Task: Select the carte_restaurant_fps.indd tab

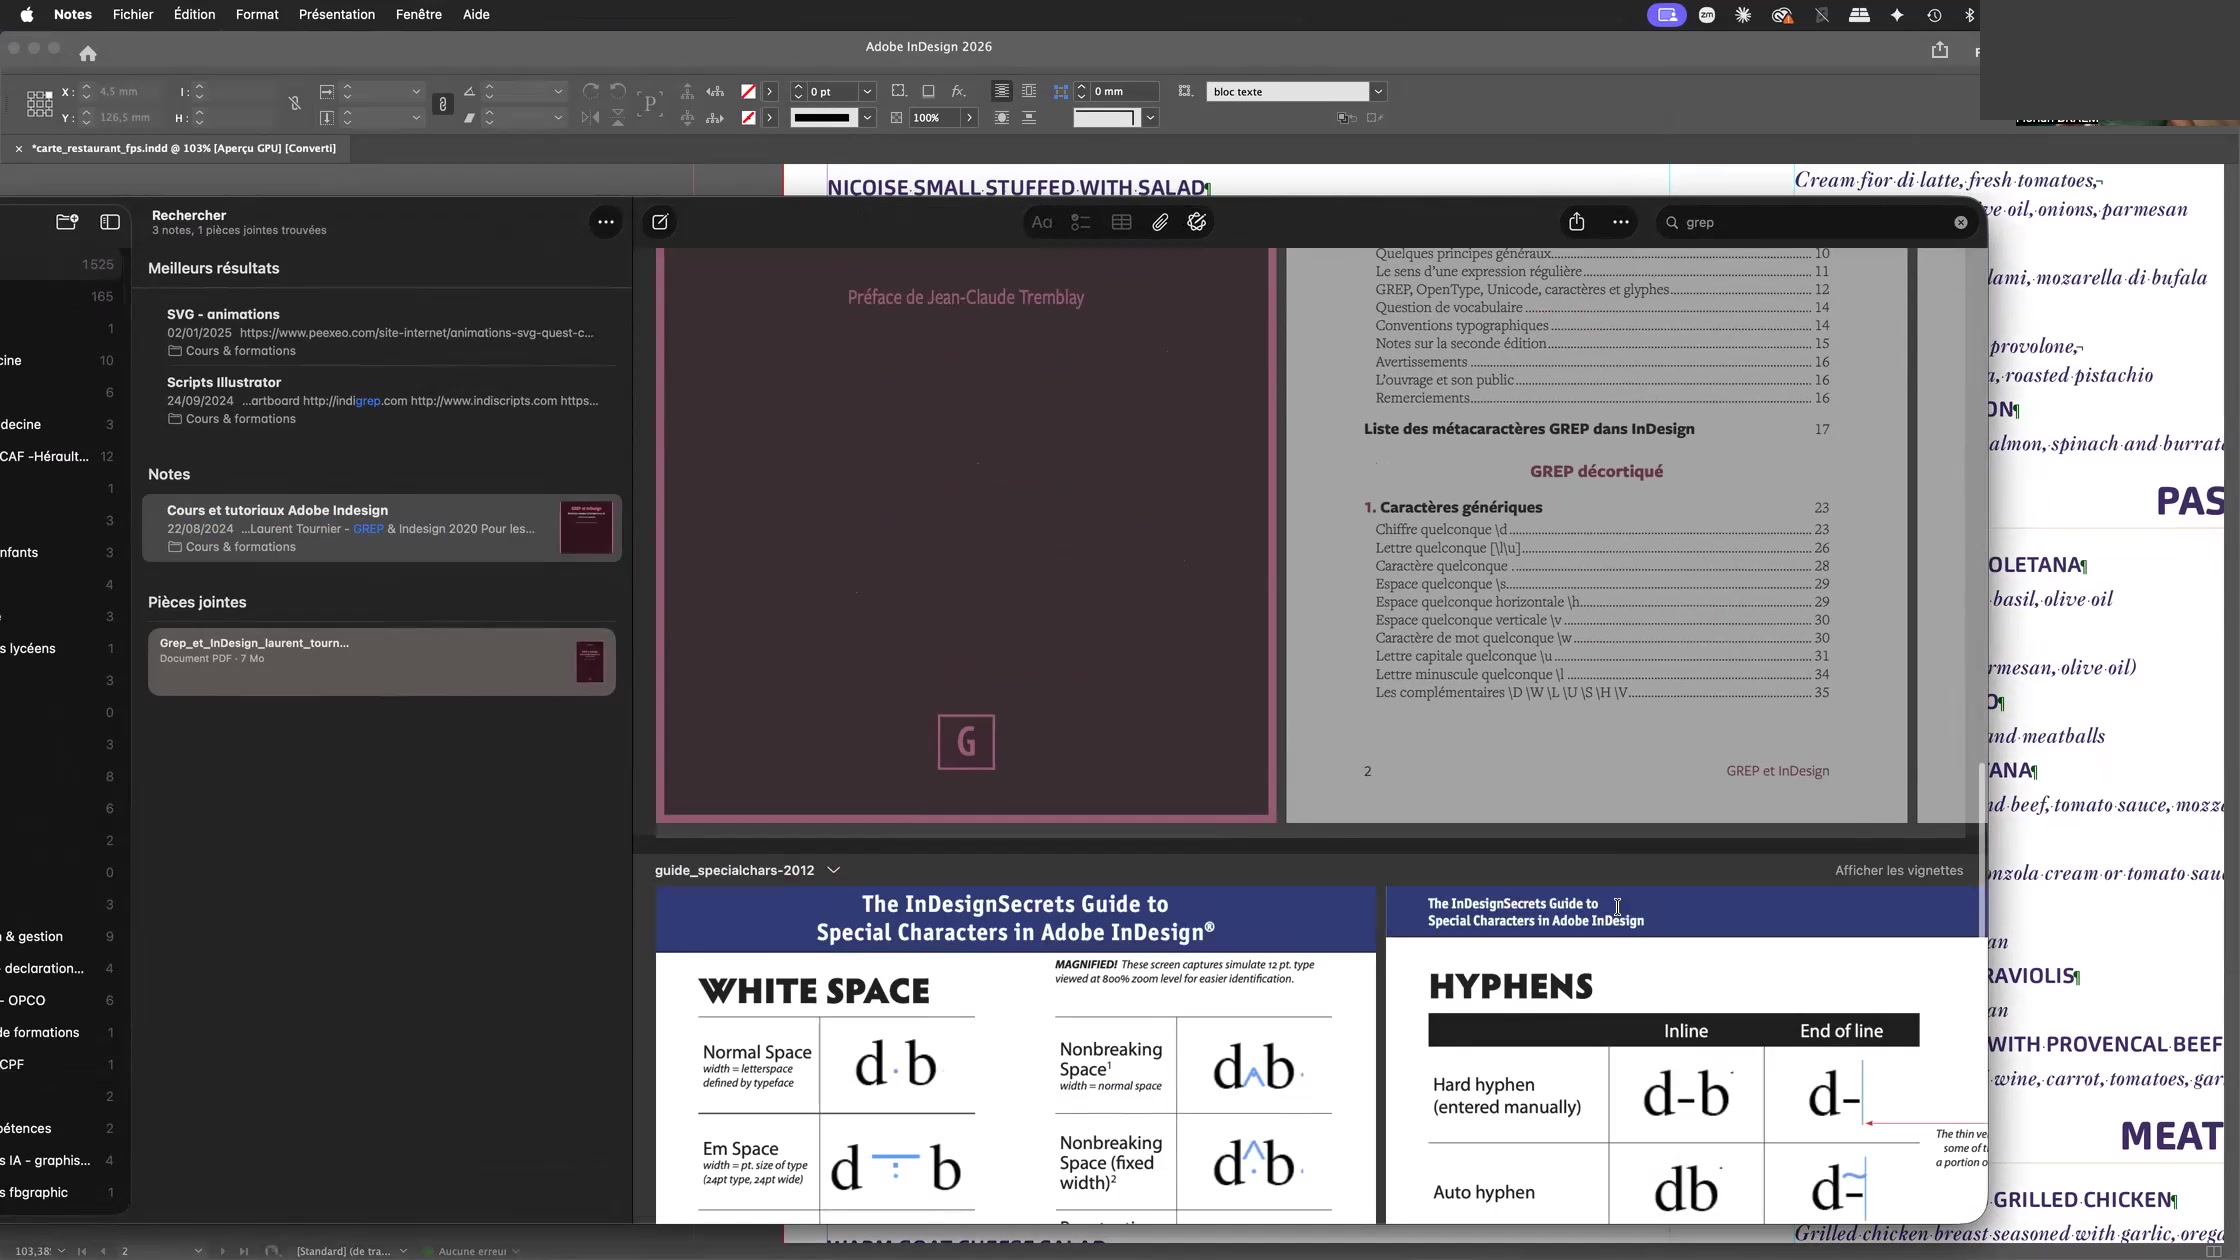Action: coord(183,149)
